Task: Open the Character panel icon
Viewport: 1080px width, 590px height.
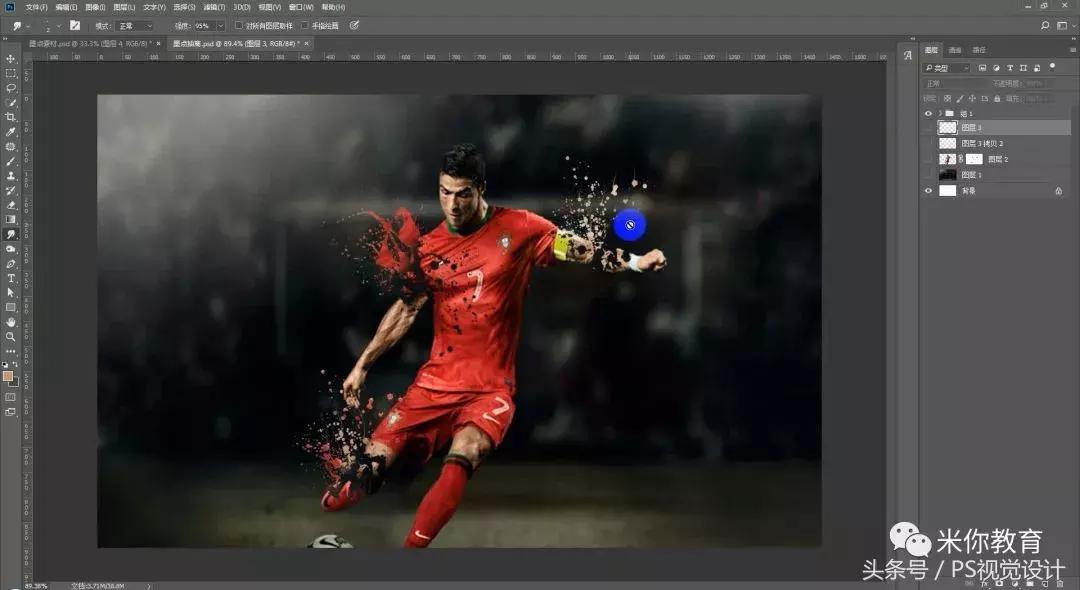Action: point(908,56)
